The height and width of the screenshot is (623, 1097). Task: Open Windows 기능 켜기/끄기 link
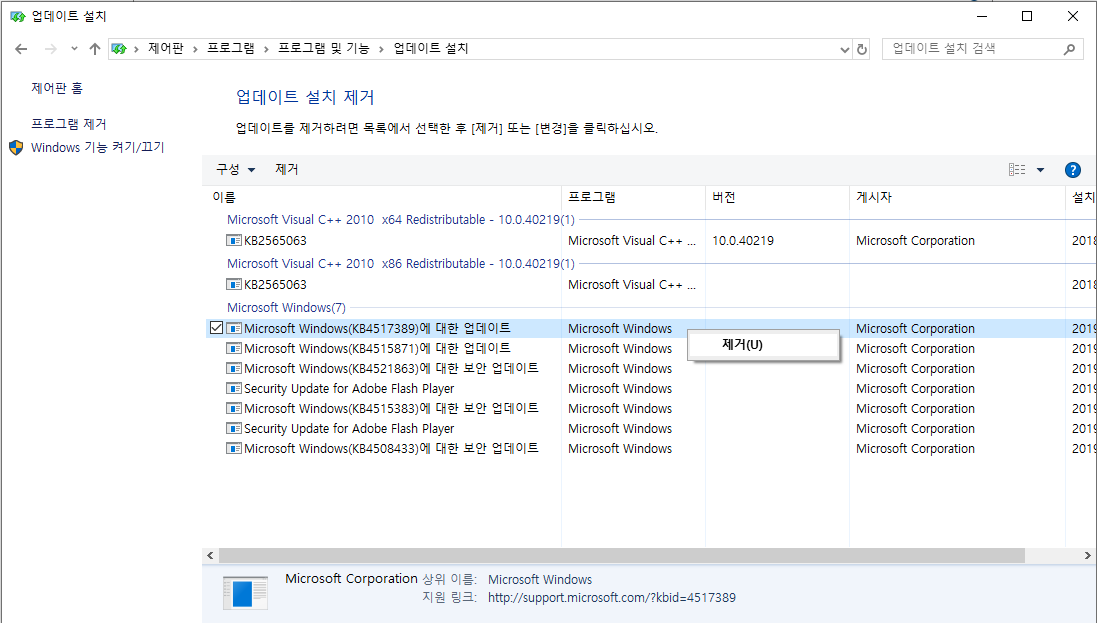97,148
